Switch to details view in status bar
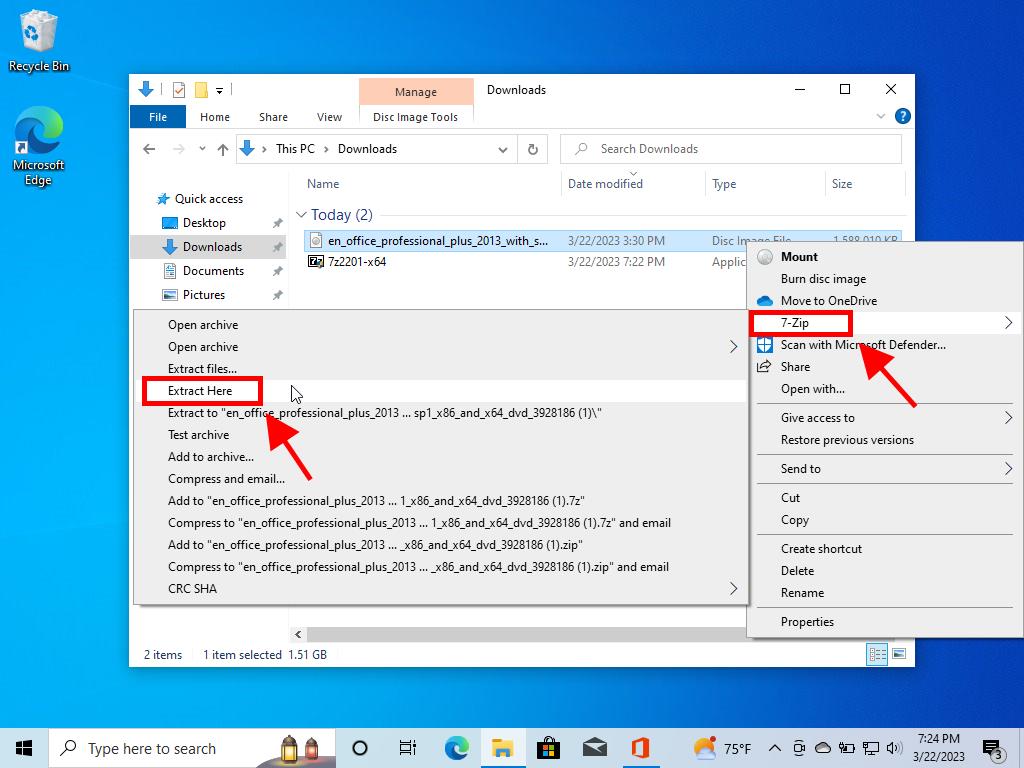 [878, 654]
